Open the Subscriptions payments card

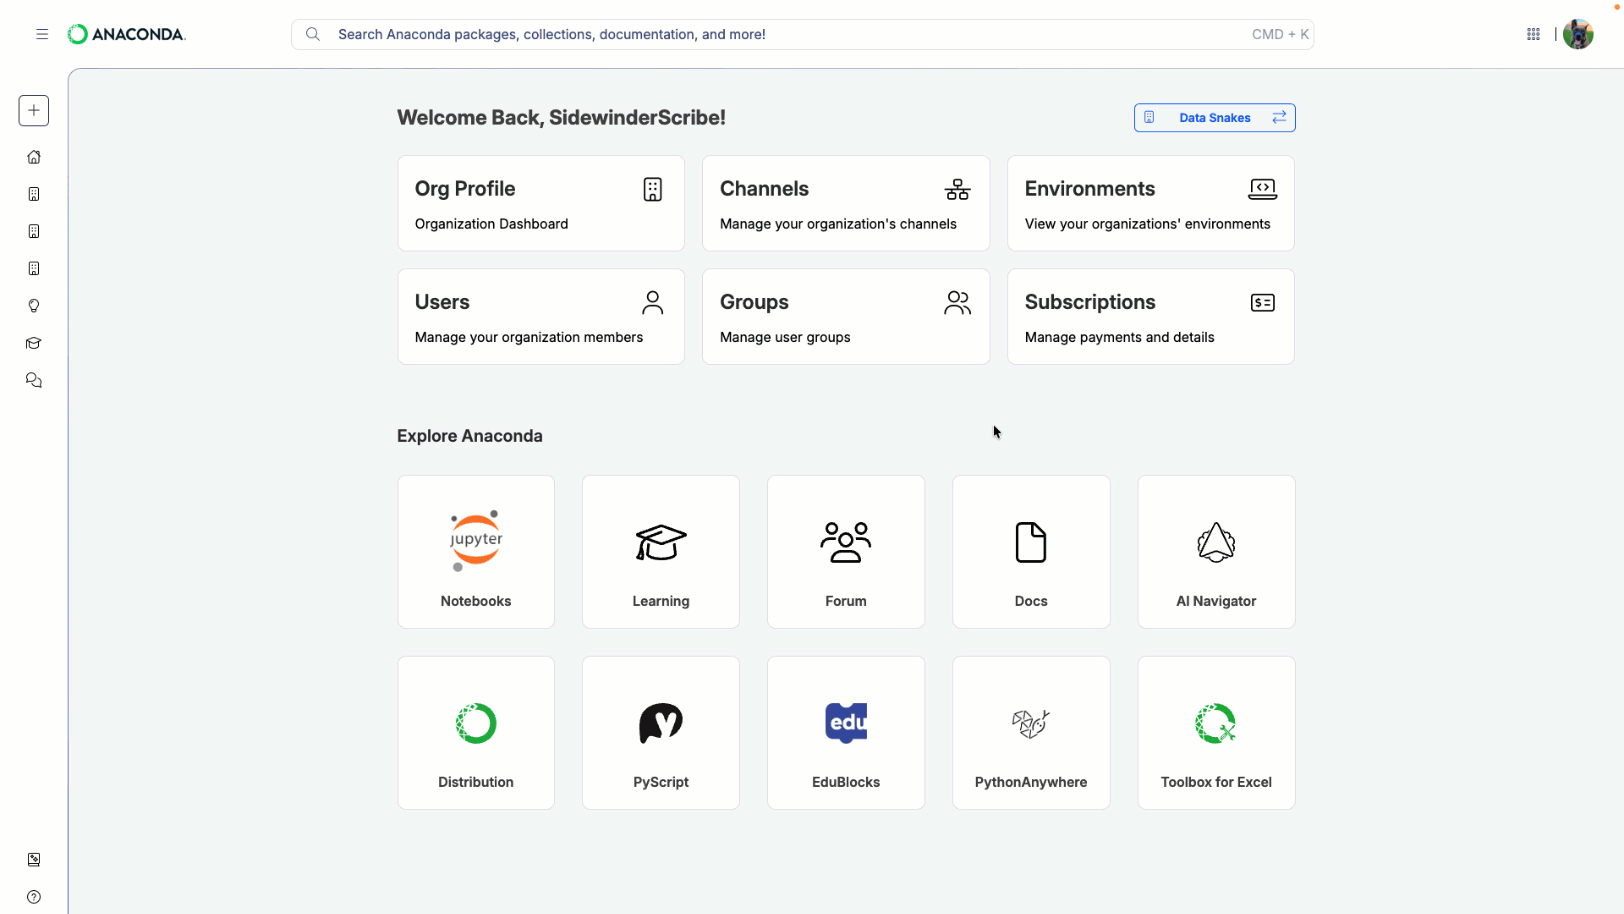coord(1150,316)
